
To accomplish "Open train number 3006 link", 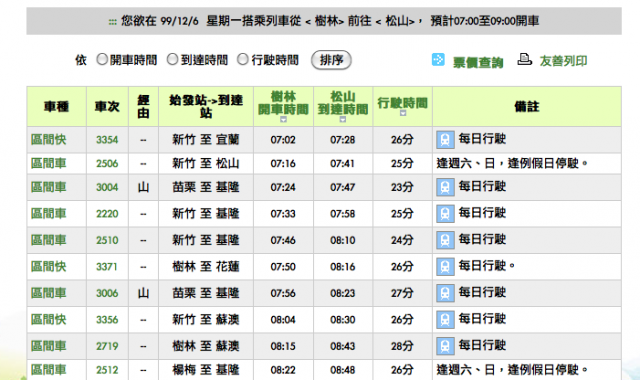I will 107,293.
